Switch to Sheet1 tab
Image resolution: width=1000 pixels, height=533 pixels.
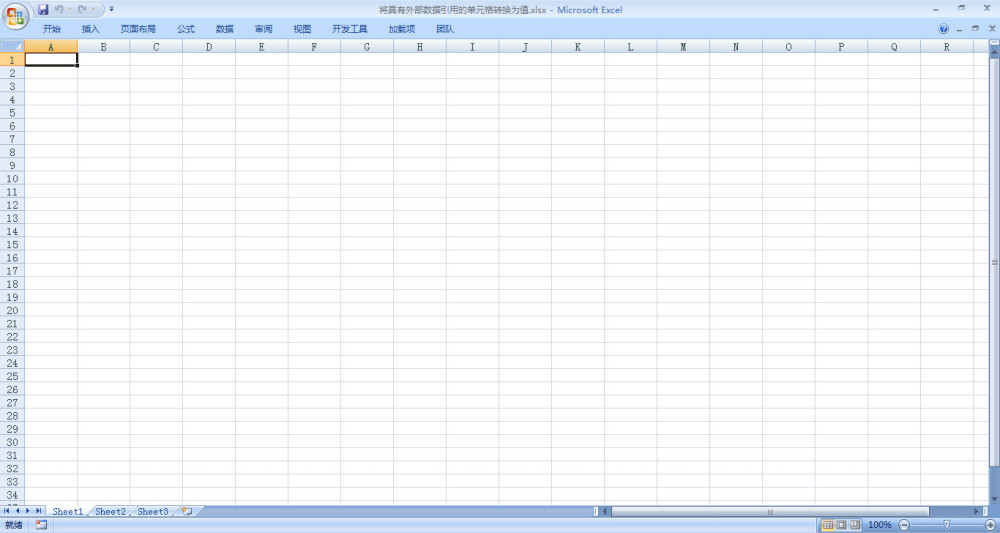pyautogui.click(x=68, y=511)
